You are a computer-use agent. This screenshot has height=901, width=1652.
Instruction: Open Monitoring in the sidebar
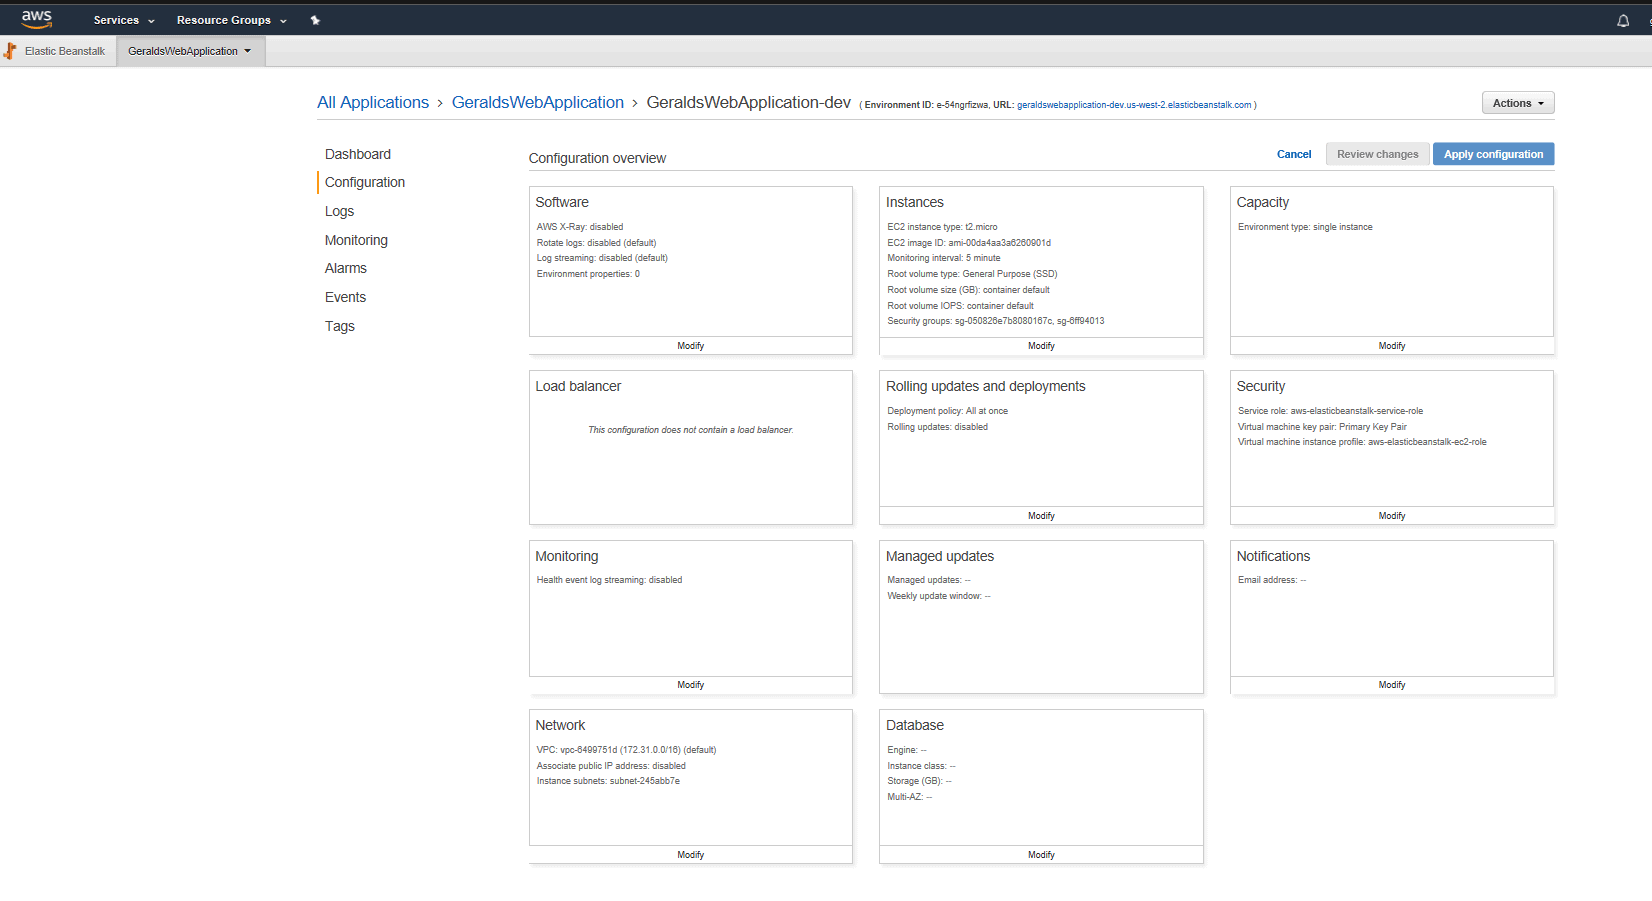[x=356, y=240]
